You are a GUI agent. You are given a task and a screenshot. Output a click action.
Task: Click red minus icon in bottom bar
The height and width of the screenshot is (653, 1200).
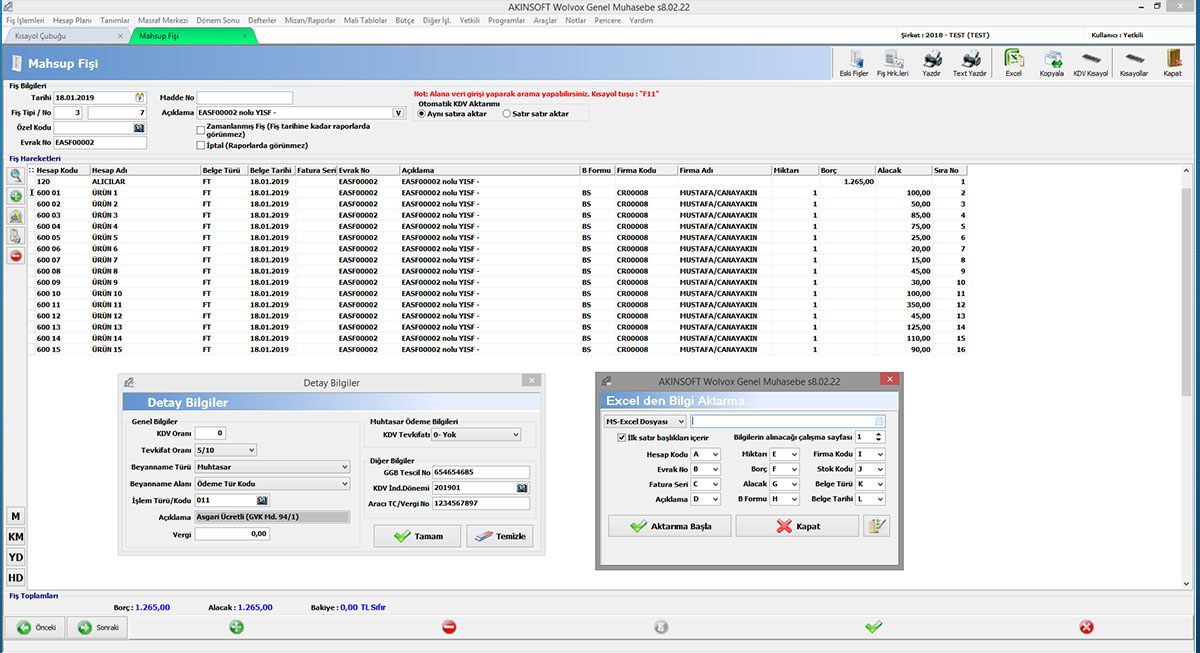click(x=449, y=627)
